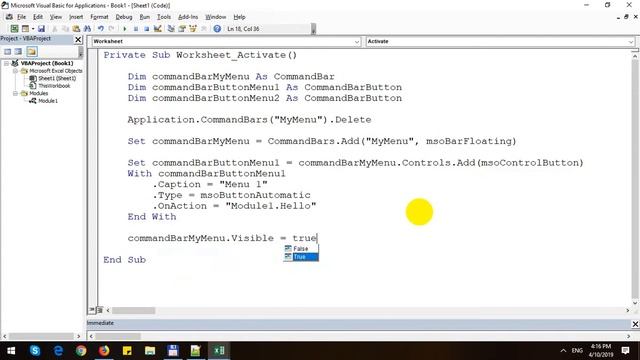This screenshot has height=360, width=640.
Task: Open the Tools menu
Action: point(164,17)
